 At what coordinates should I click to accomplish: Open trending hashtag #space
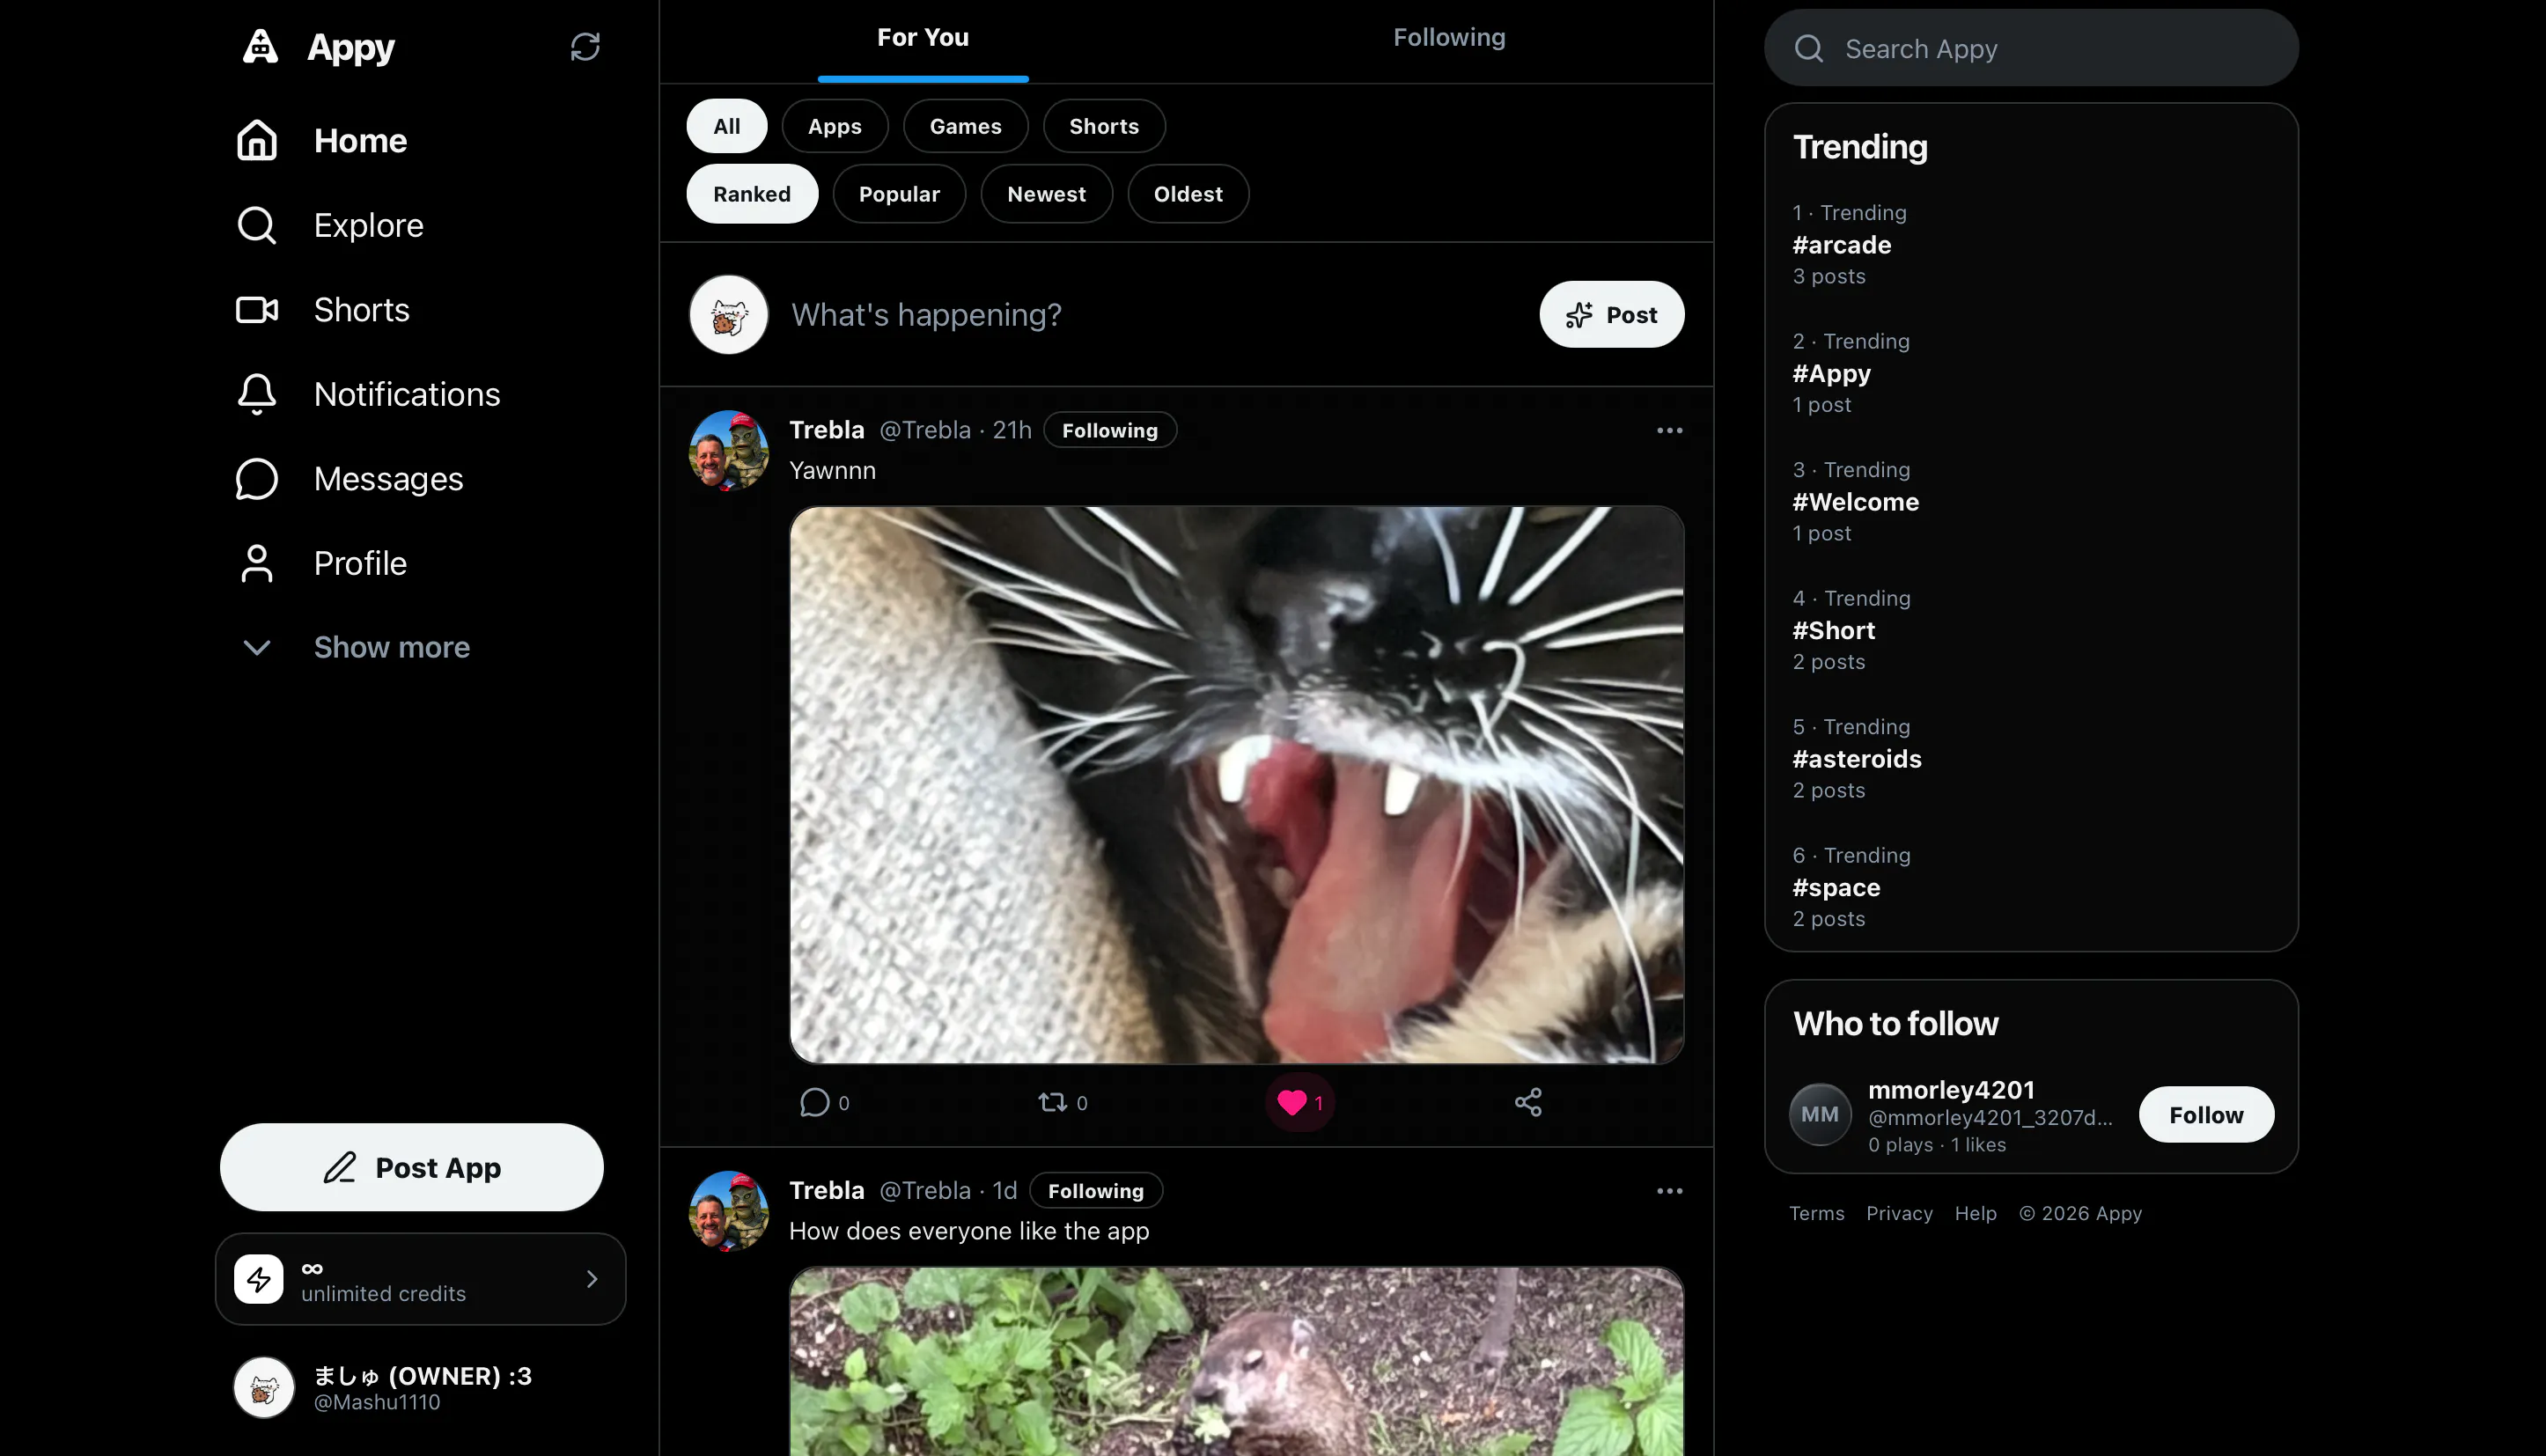tap(1836, 888)
